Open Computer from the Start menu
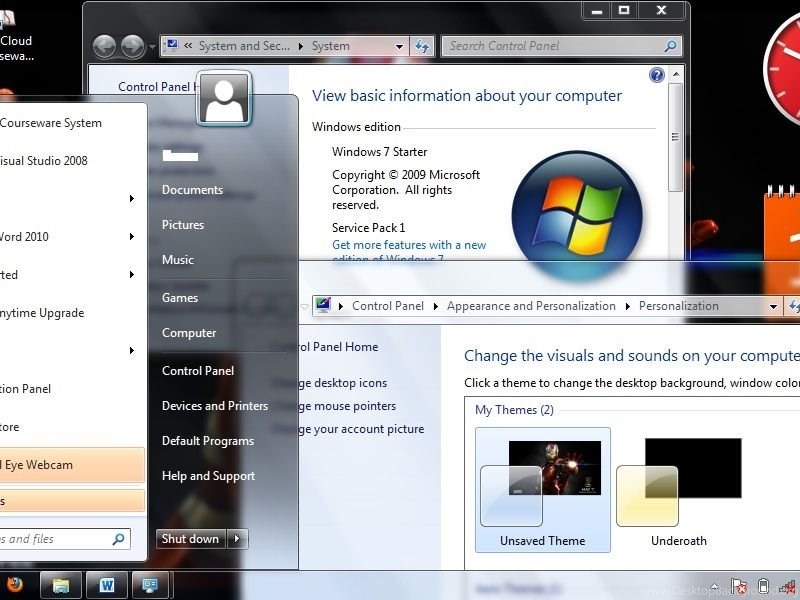Image resolution: width=800 pixels, height=600 pixels. (189, 333)
